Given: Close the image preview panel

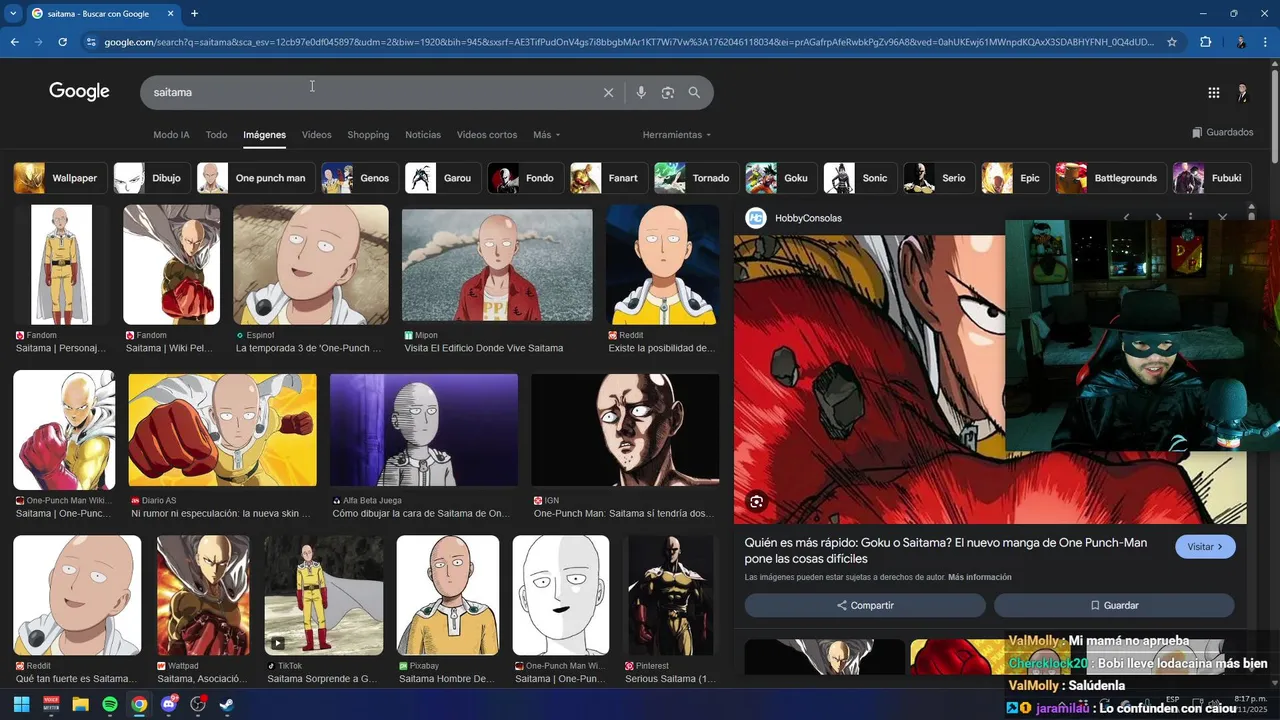Looking at the screenshot, I should pos(1222,217).
